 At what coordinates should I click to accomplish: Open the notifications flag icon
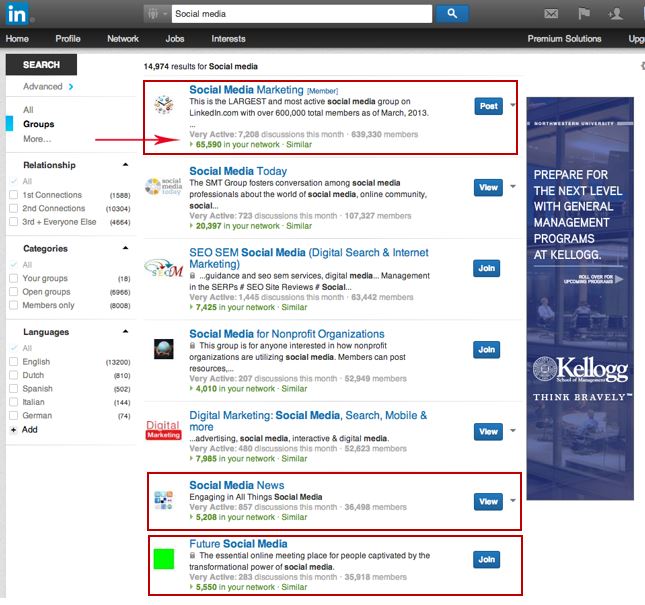click(583, 14)
